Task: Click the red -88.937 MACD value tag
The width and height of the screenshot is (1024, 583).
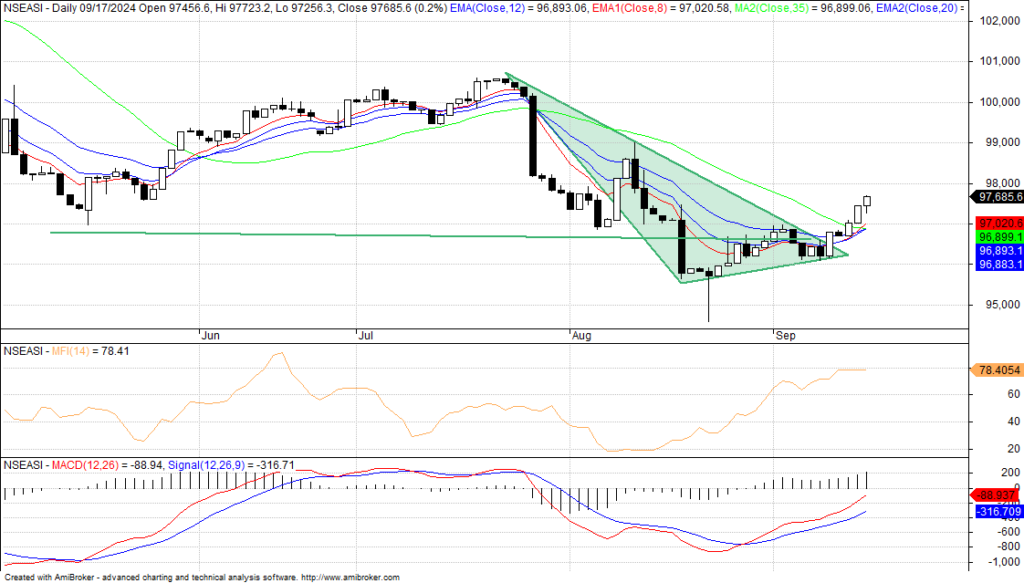Action: point(997,495)
